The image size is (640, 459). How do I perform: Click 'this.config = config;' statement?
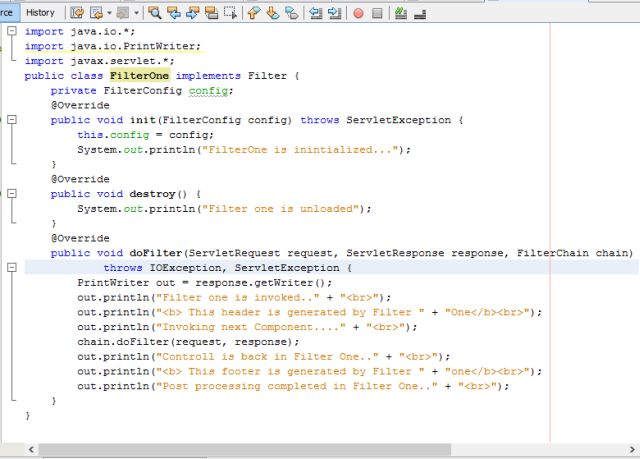[145, 135]
